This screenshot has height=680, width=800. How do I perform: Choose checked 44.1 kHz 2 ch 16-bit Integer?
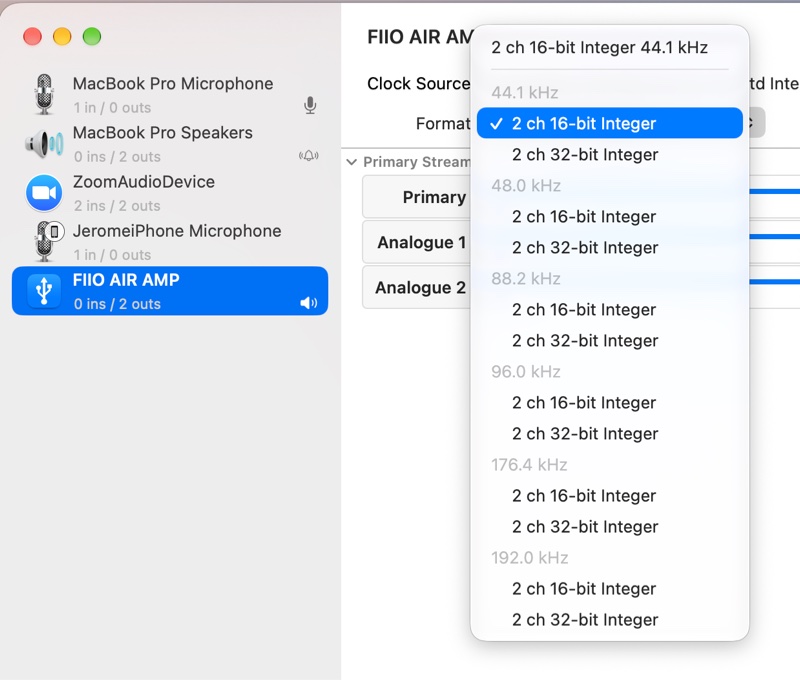[610, 123]
